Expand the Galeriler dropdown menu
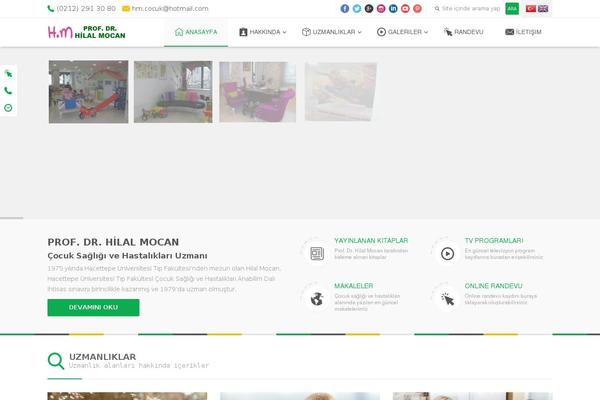600x400 pixels. 402,32
